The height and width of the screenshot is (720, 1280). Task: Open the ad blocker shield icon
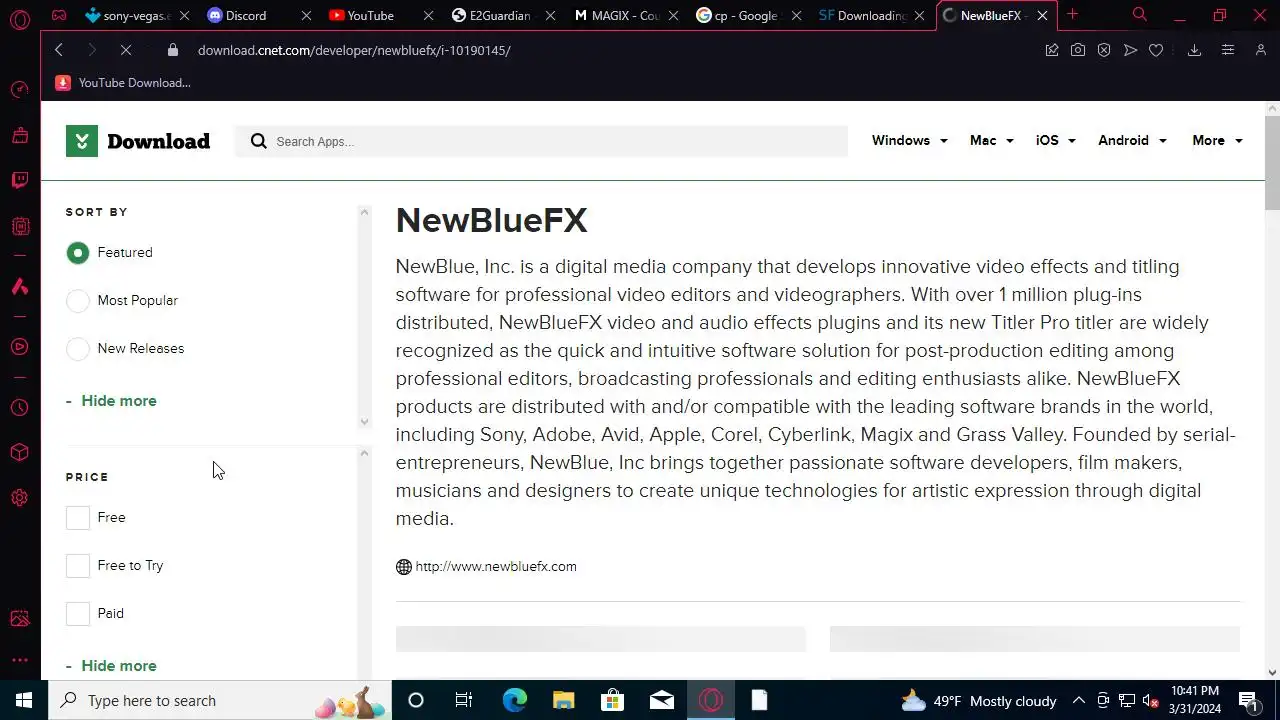pyautogui.click(x=1104, y=50)
